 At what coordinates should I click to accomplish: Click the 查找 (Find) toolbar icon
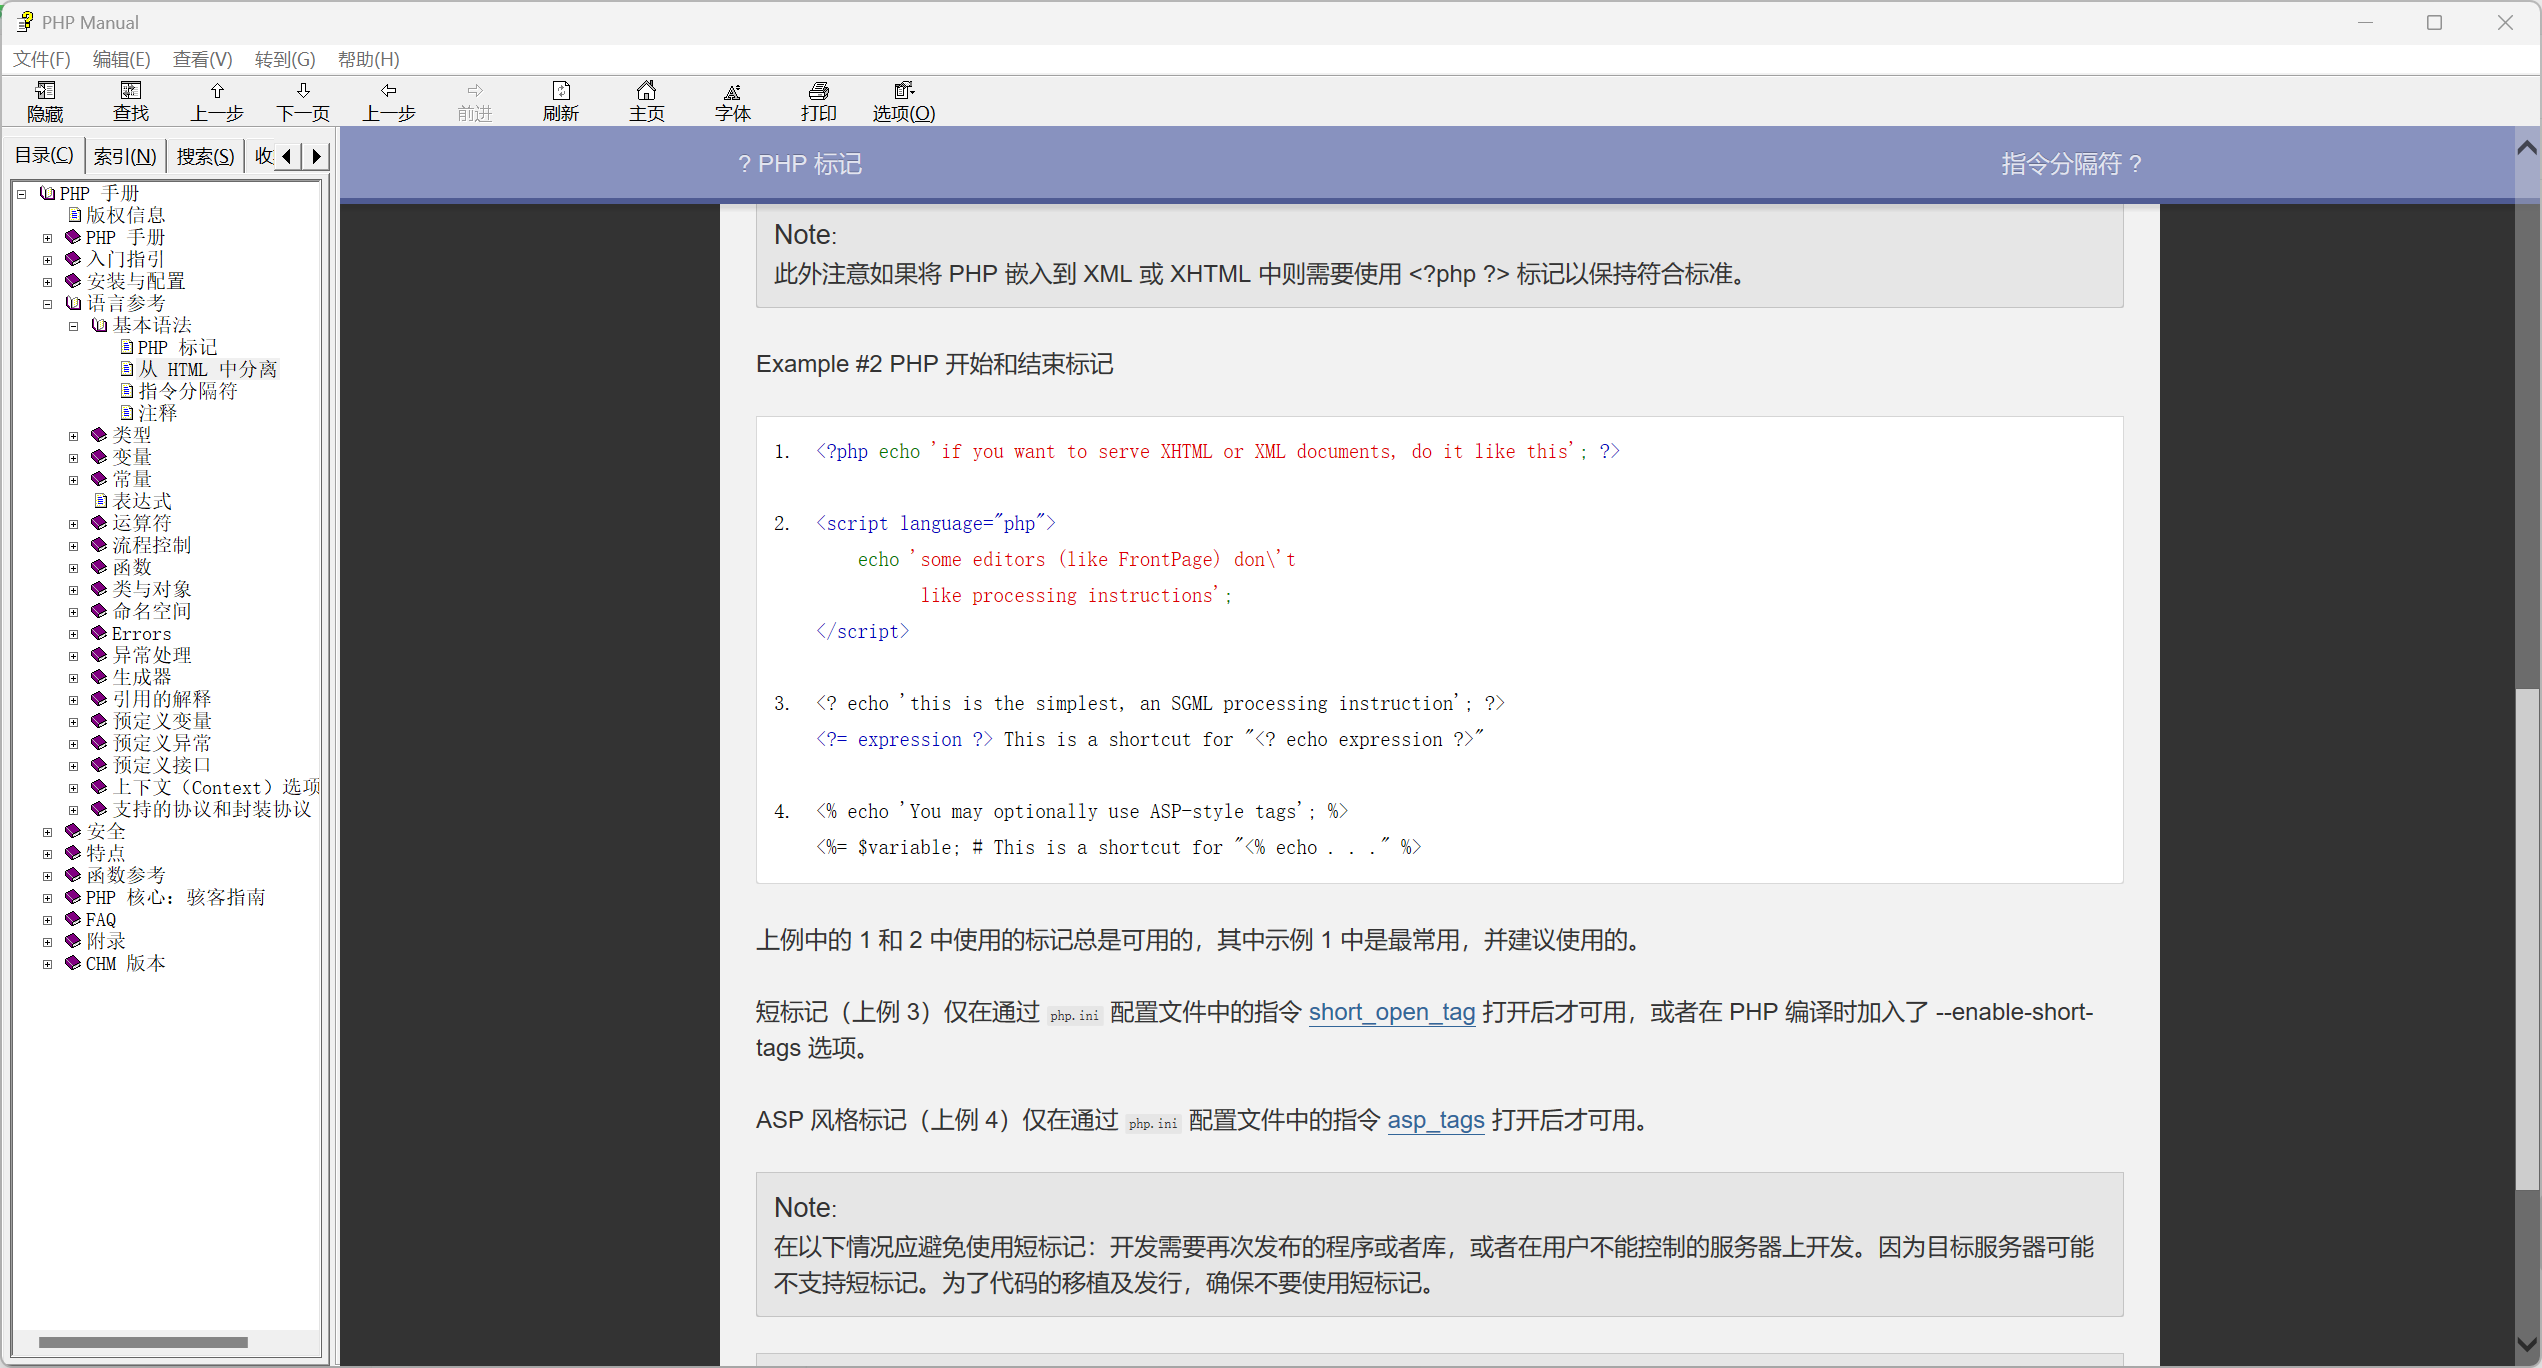pyautogui.click(x=131, y=101)
